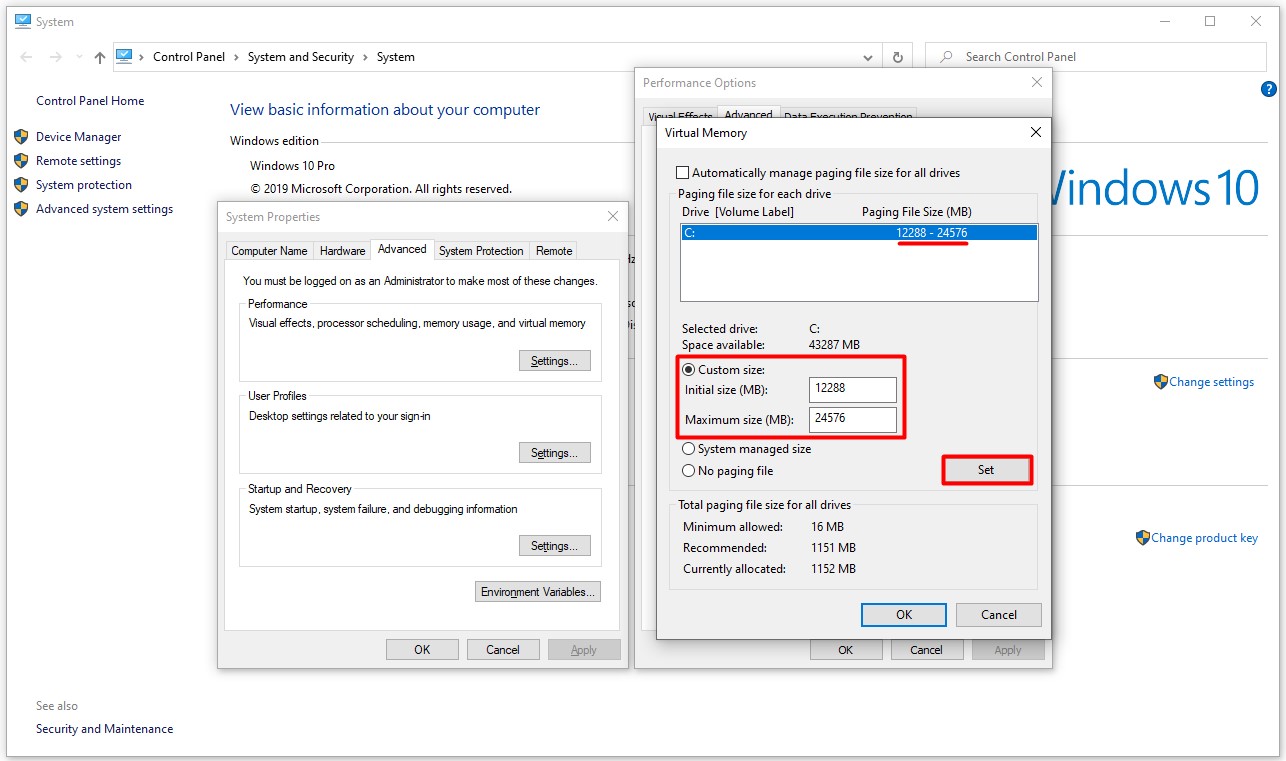Click the Initial size (MB) input field
This screenshot has width=1286, height=761.
(x=852, y=390)
